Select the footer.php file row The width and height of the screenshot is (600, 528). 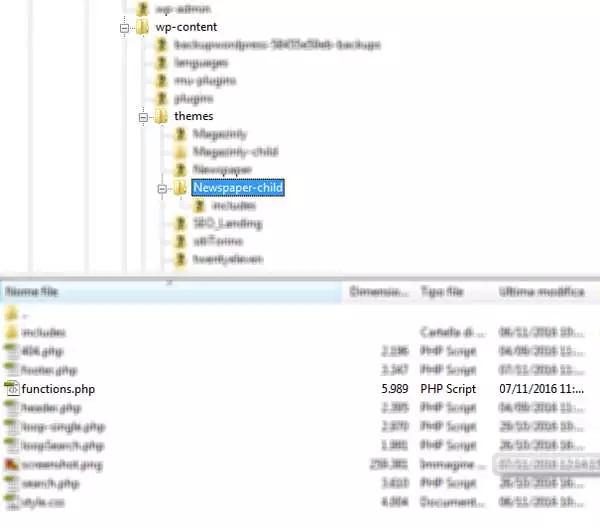pyautogui.click(x=294, y=370)
